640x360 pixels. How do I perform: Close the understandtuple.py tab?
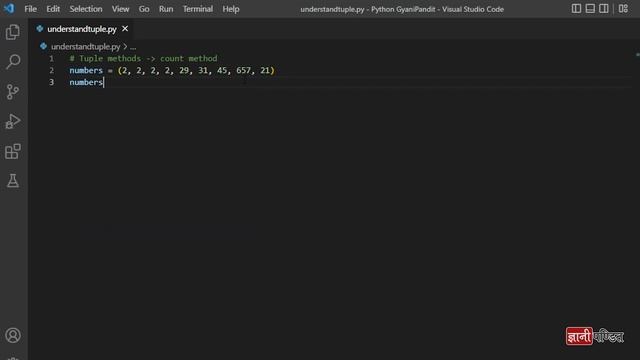125,29
